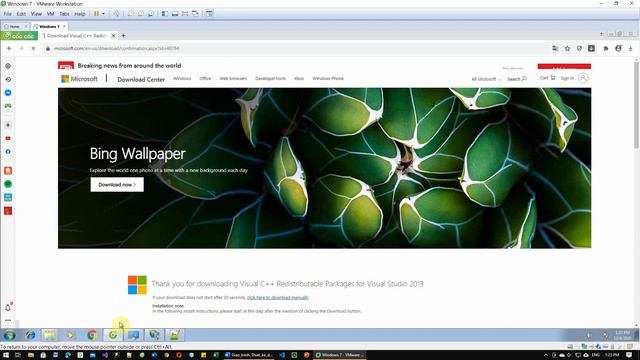Open the sidebar notifications bell
This screenshot has width=640, height=360.
(x=8, y=308)
